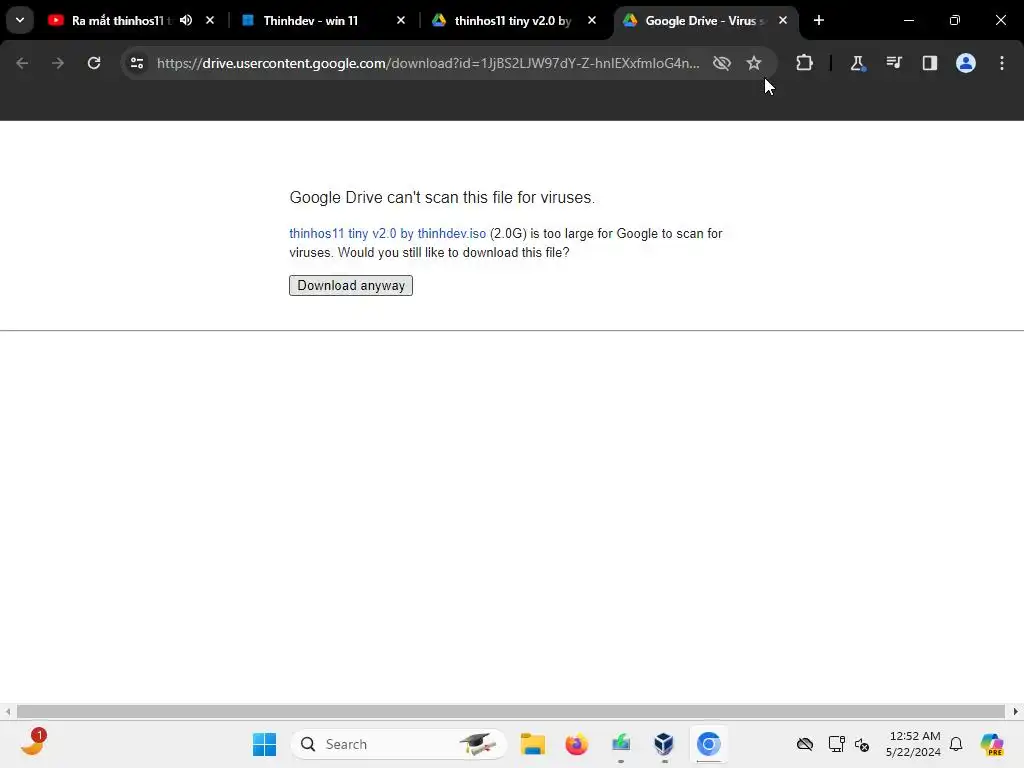The width and height of the screenshot is (1024, 768).
Task: Open the Chromium browser taskbar icon
Action: [709, 744]
